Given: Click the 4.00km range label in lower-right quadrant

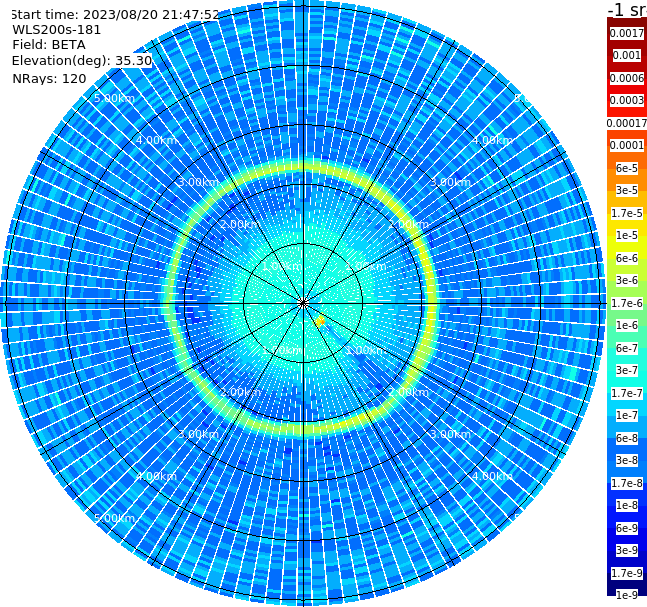Looking at the screenshot, I should coord(493,476).
